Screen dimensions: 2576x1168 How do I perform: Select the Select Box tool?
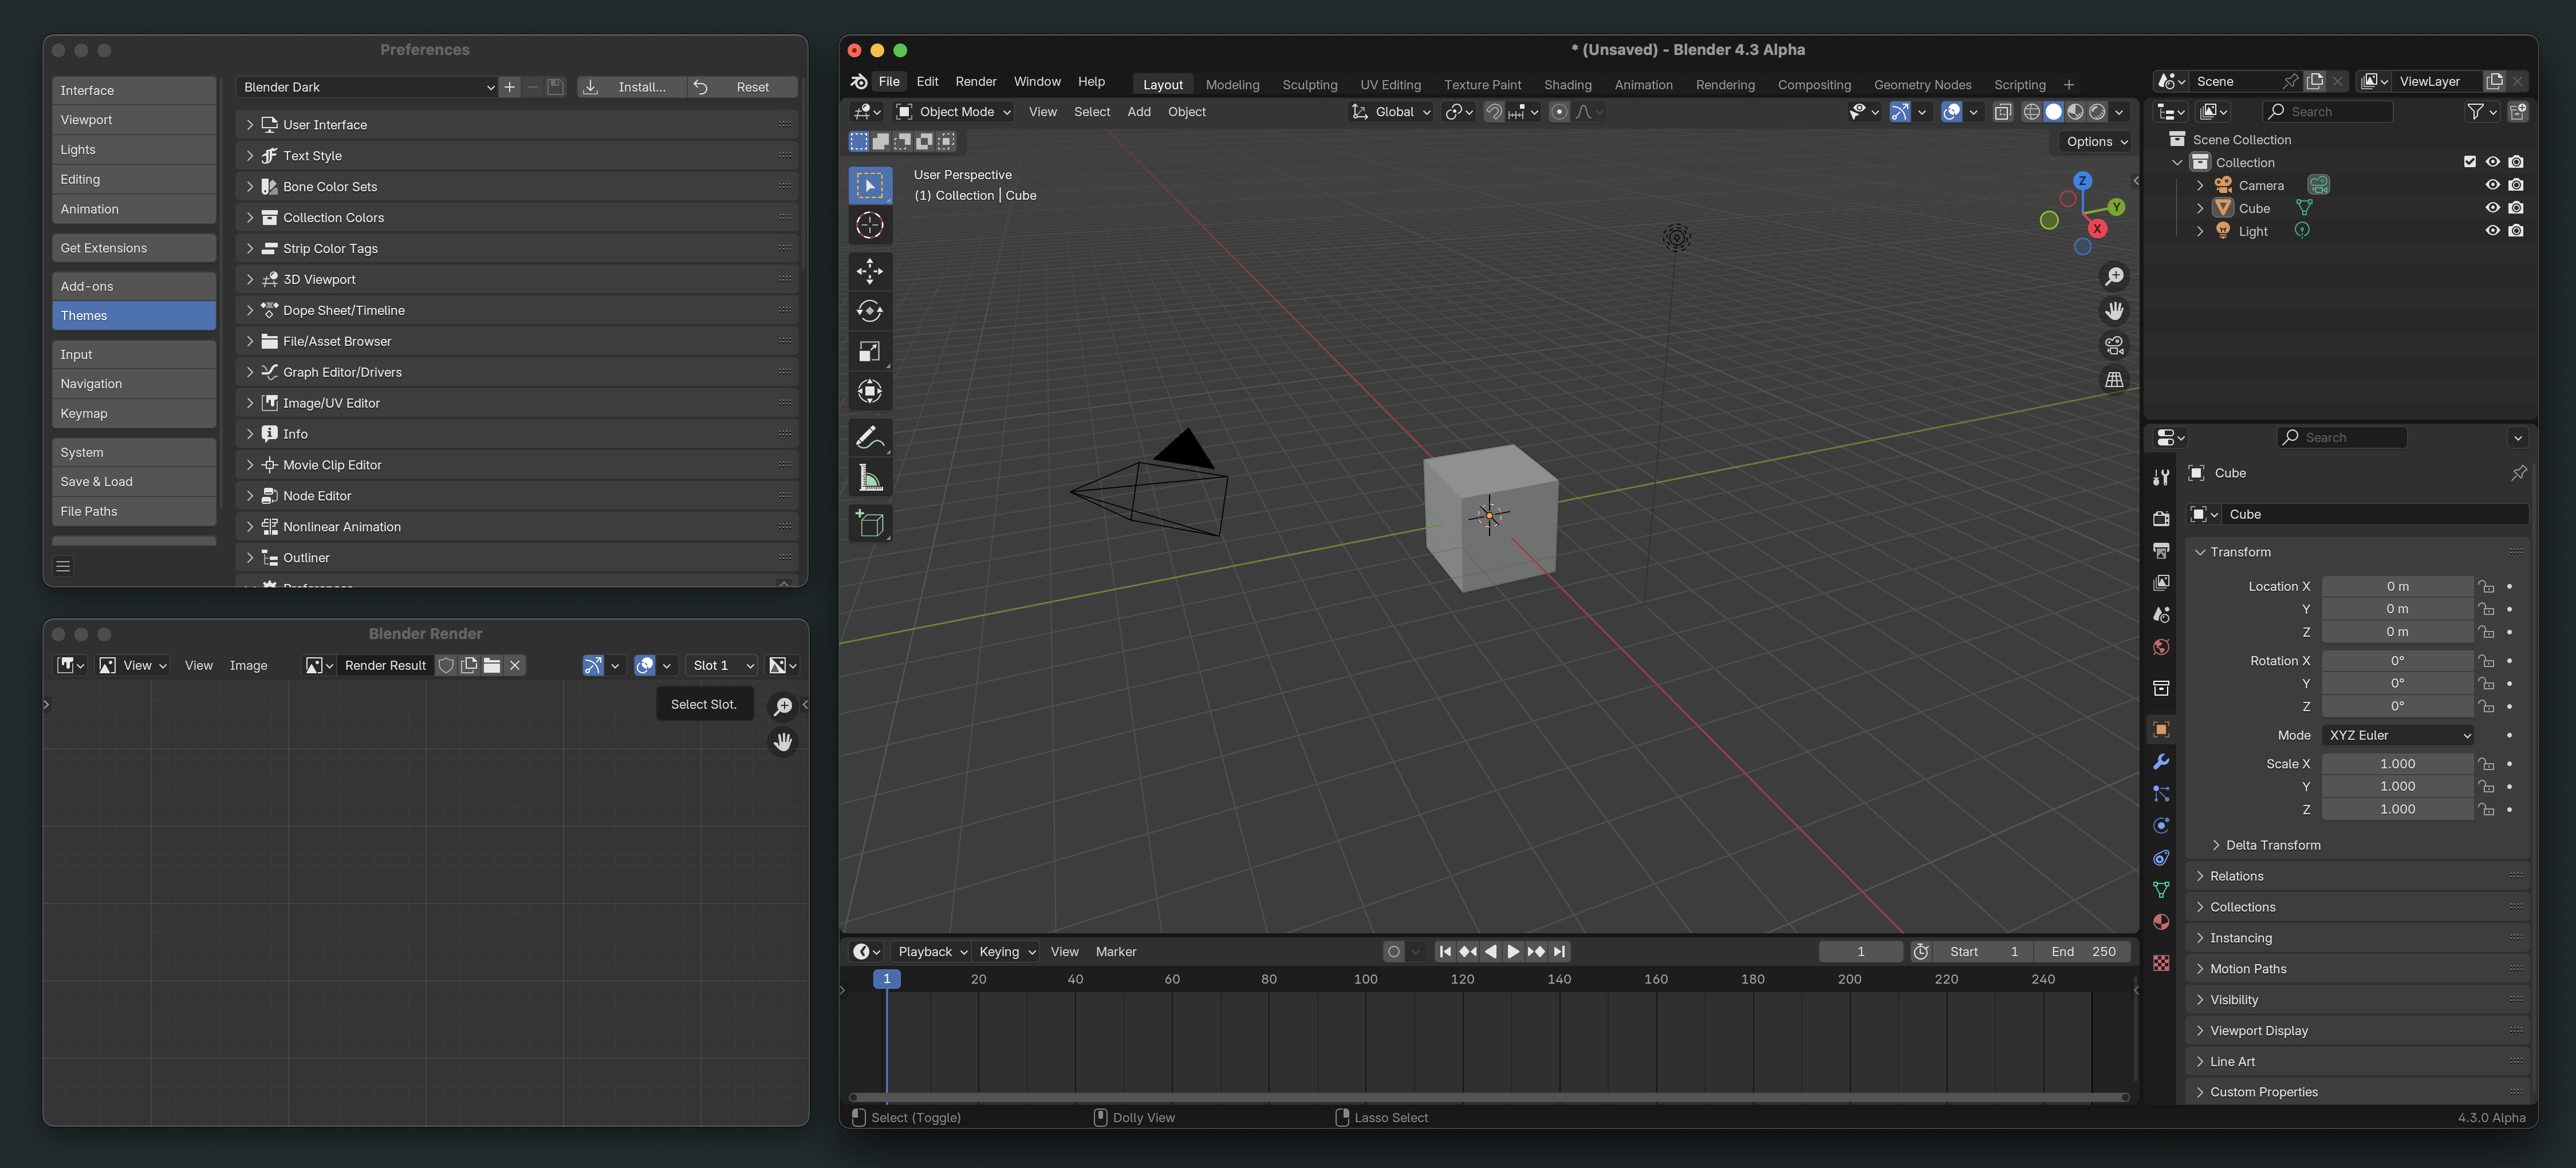tap(869, 186)
